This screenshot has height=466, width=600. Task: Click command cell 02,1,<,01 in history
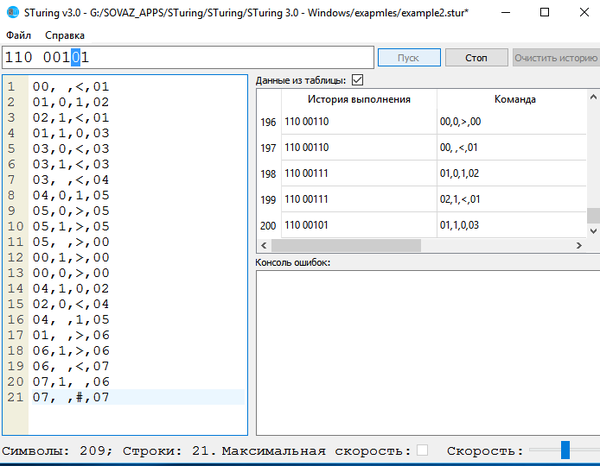512,199
